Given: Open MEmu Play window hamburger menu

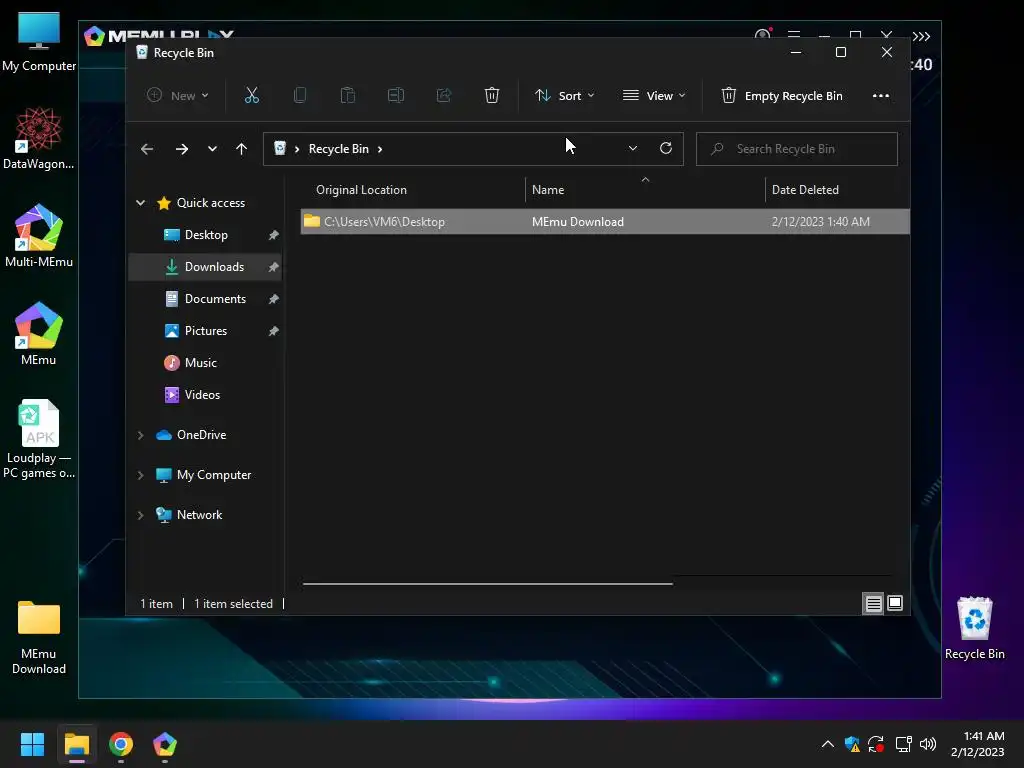Looking at the screenshot, I should point(794,34).
